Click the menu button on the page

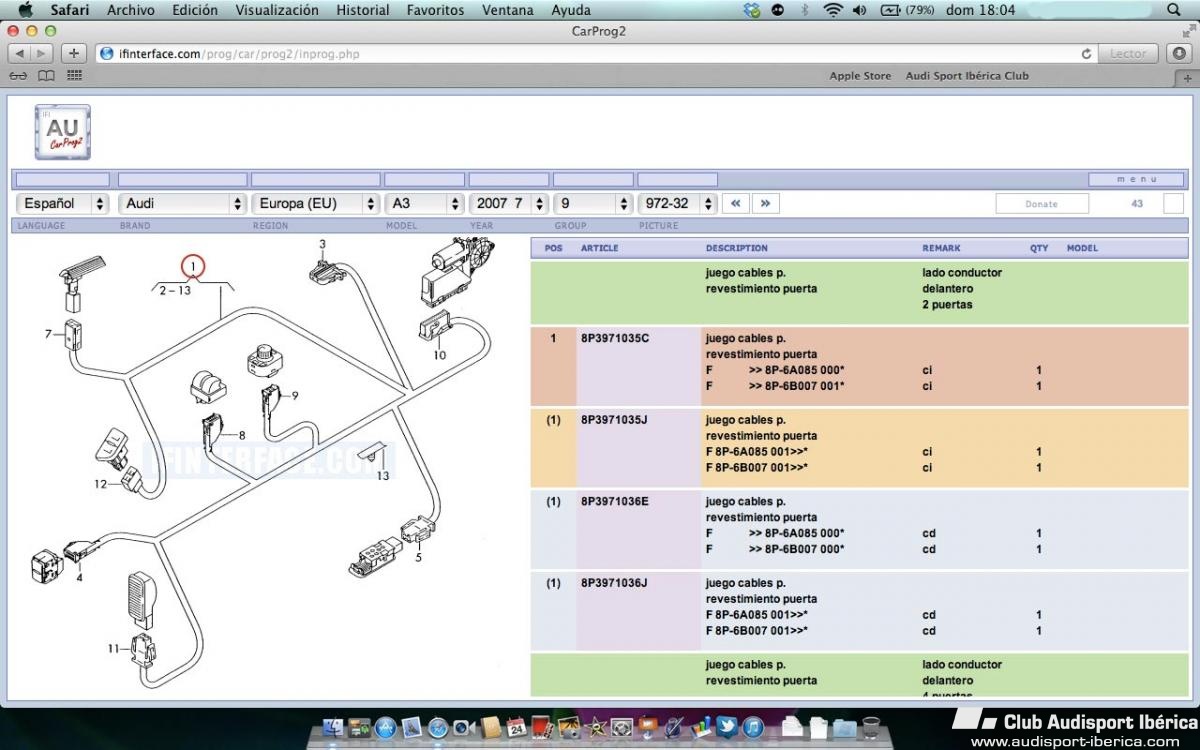pos(1136,180)
